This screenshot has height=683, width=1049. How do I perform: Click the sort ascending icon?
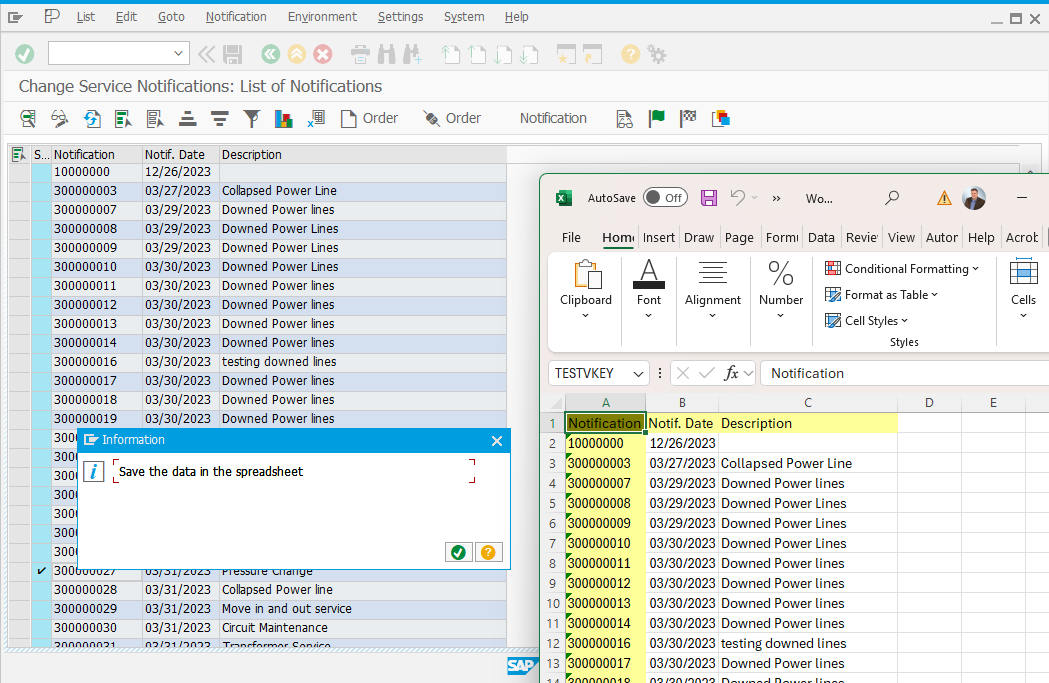click(187, 118)
